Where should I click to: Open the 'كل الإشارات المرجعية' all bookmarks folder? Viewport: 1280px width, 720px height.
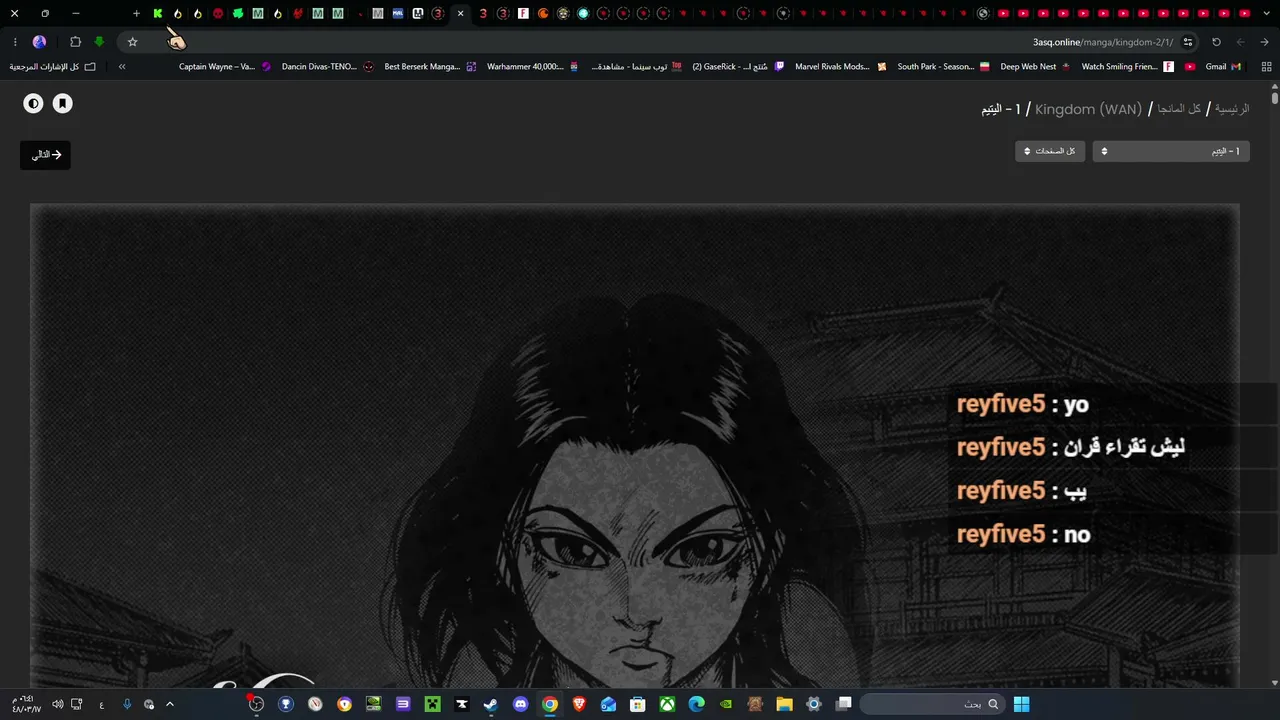52,67
